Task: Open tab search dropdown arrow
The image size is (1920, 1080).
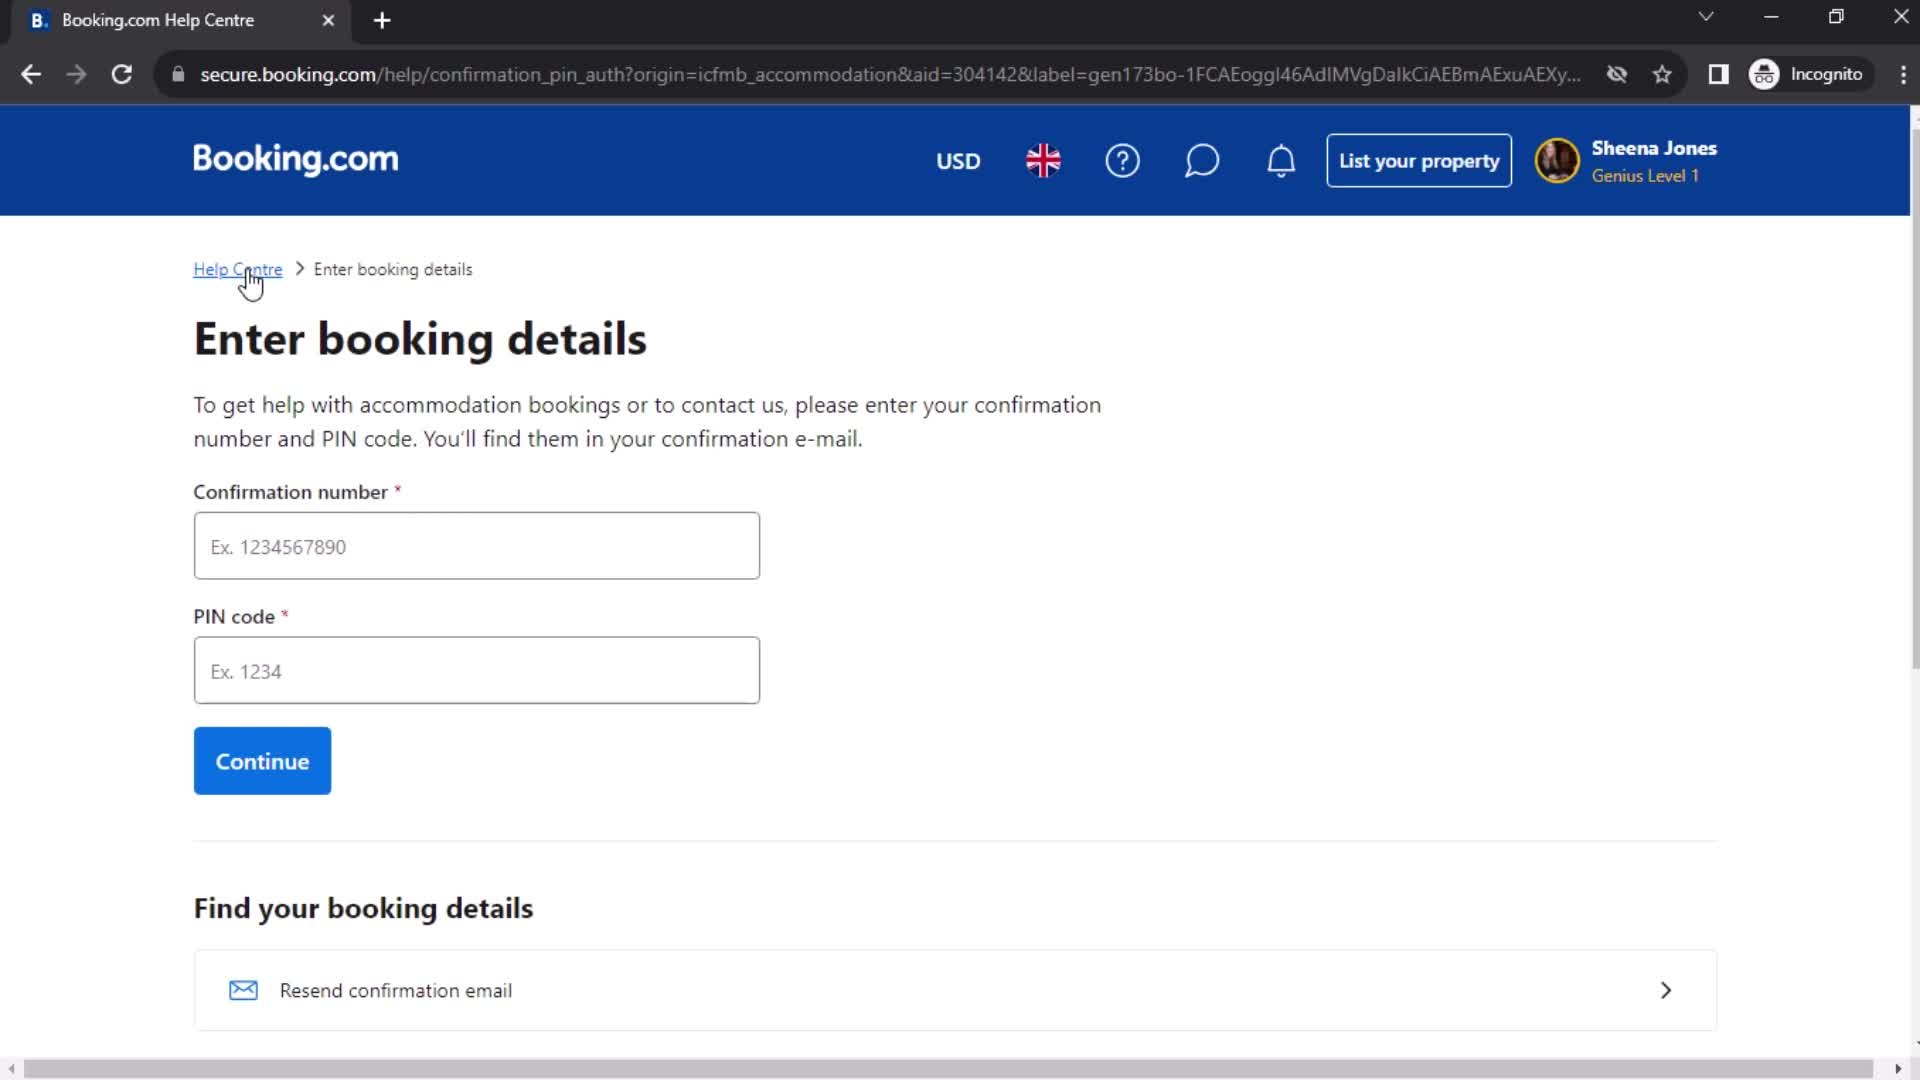Action: tap(1706, 16)
